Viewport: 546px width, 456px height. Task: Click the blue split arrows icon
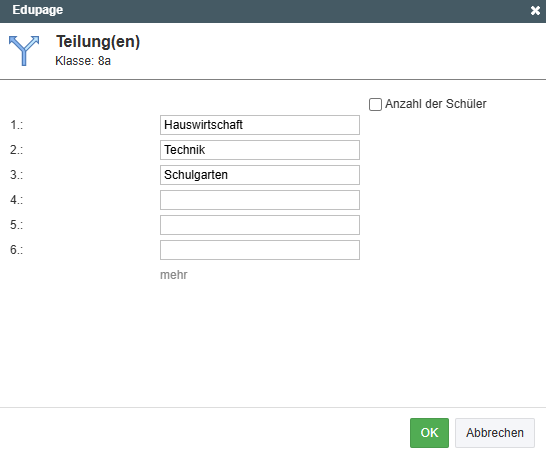24,50
